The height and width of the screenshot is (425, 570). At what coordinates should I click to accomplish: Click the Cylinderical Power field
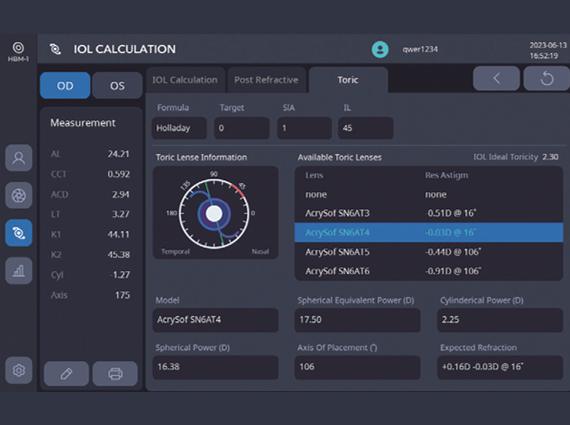pos(500,320)
